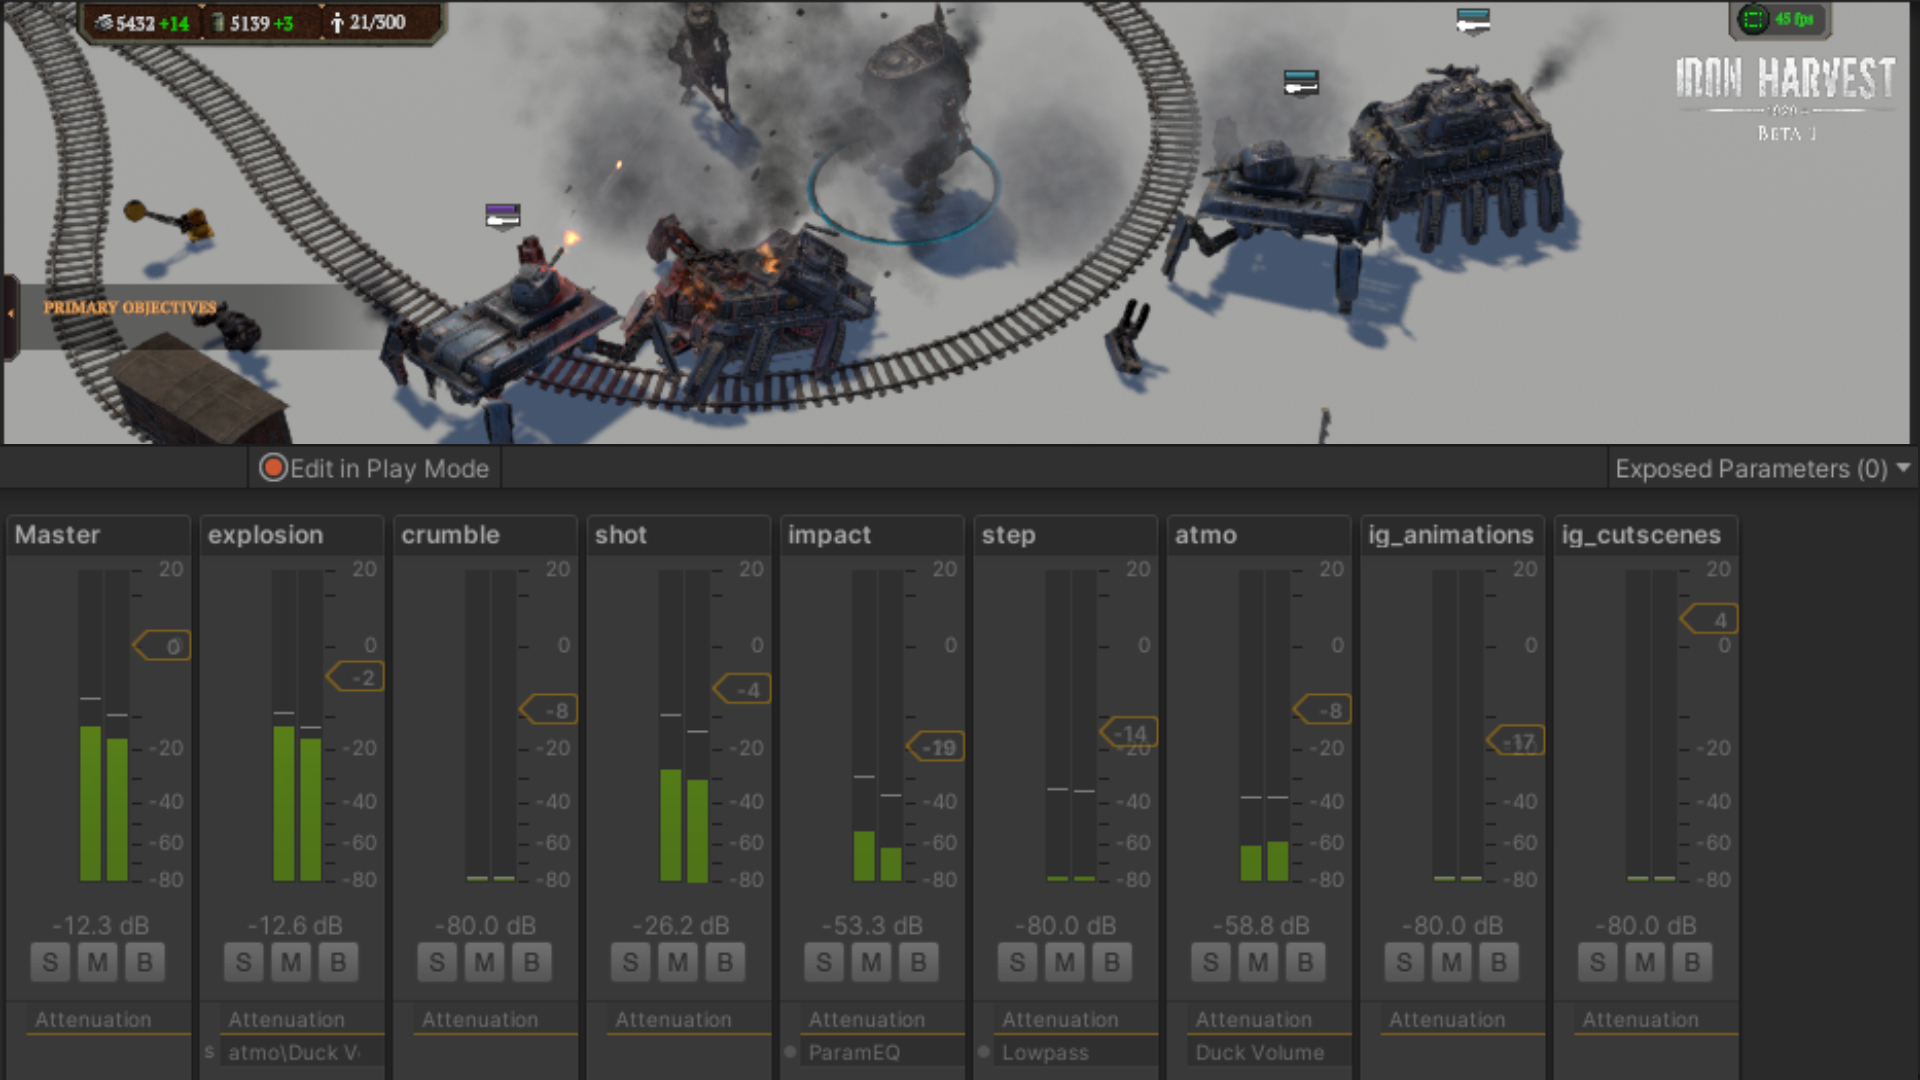1920x1080 pixels.
Task: Mute the Master mixer group
Action: click(97, 962)
